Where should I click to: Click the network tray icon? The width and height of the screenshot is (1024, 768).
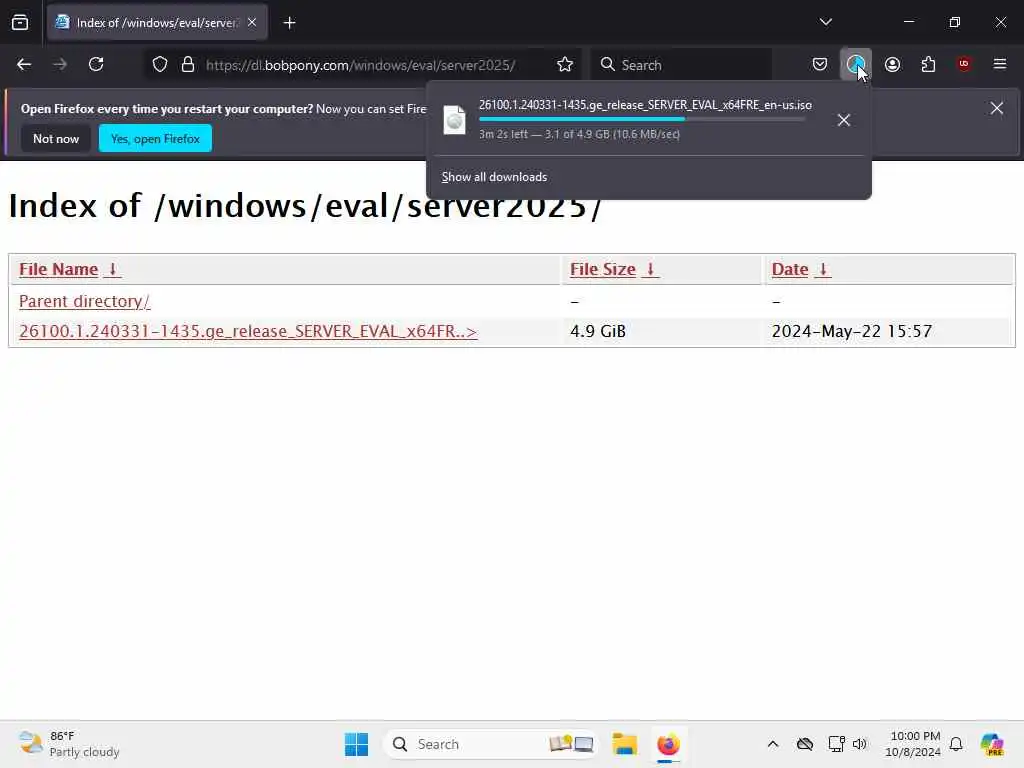[x=836, y=744]
